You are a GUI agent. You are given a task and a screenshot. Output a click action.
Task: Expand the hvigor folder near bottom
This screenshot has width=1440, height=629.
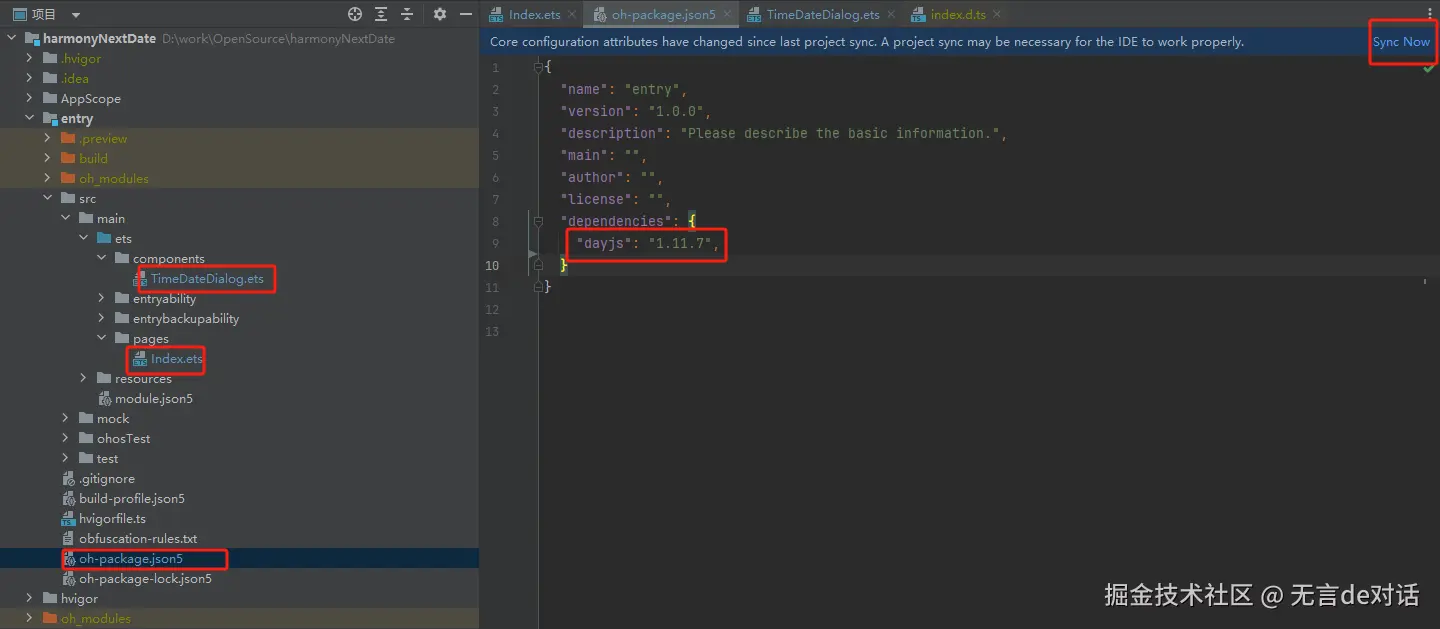point(30,598)
